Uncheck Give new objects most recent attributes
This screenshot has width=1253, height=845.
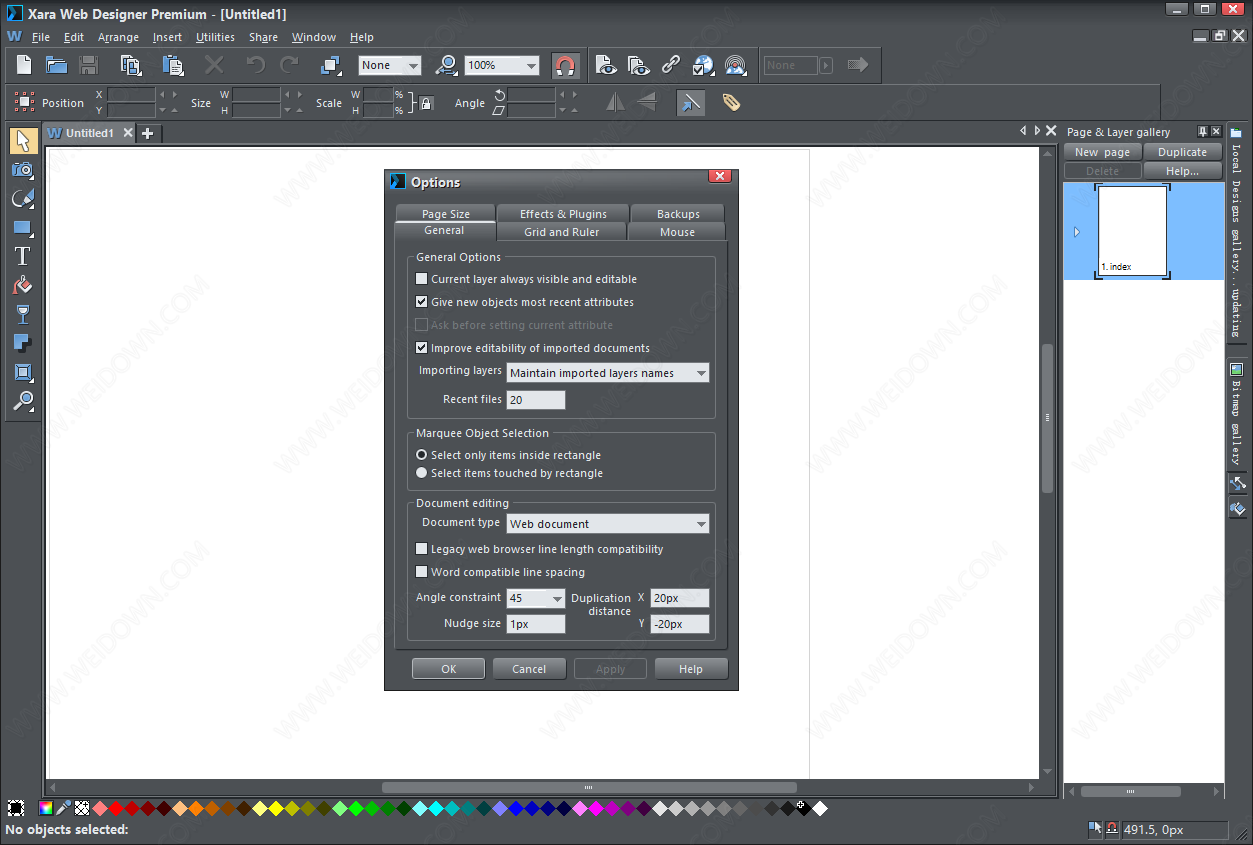coord(421,302)
